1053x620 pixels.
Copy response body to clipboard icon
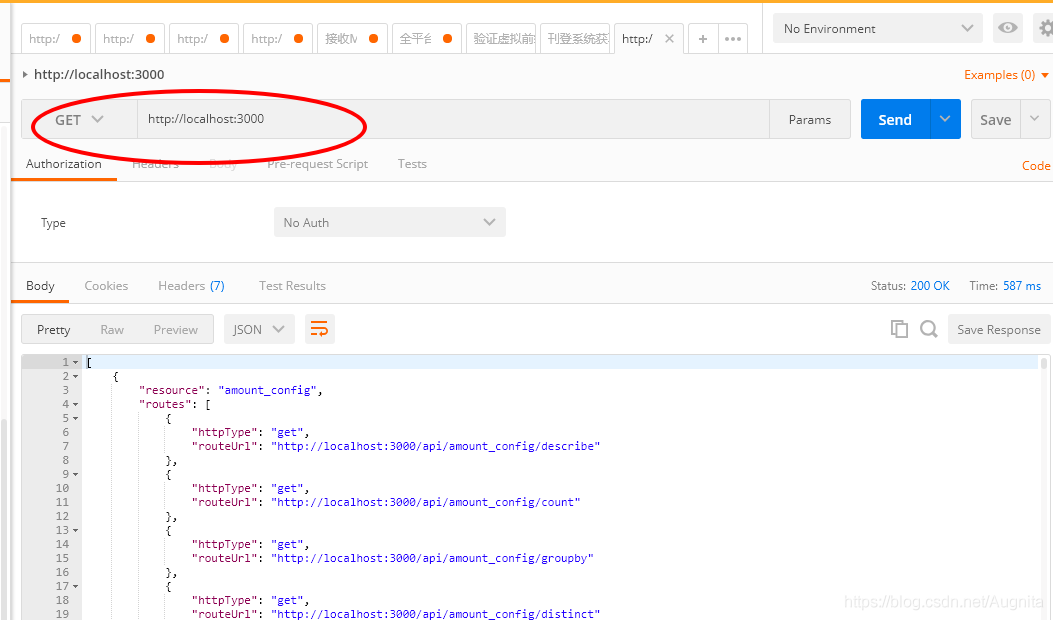pos(899,329)
